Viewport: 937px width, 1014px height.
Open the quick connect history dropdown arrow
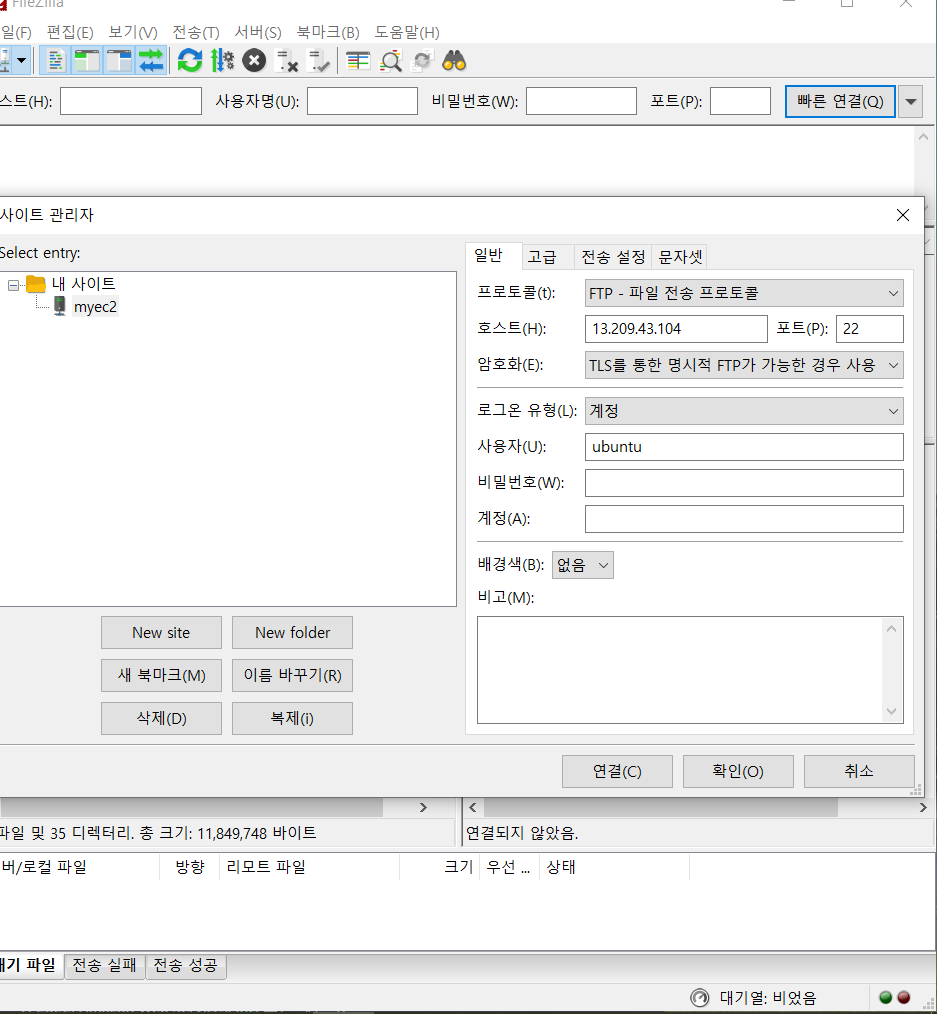tap(910, 102)
